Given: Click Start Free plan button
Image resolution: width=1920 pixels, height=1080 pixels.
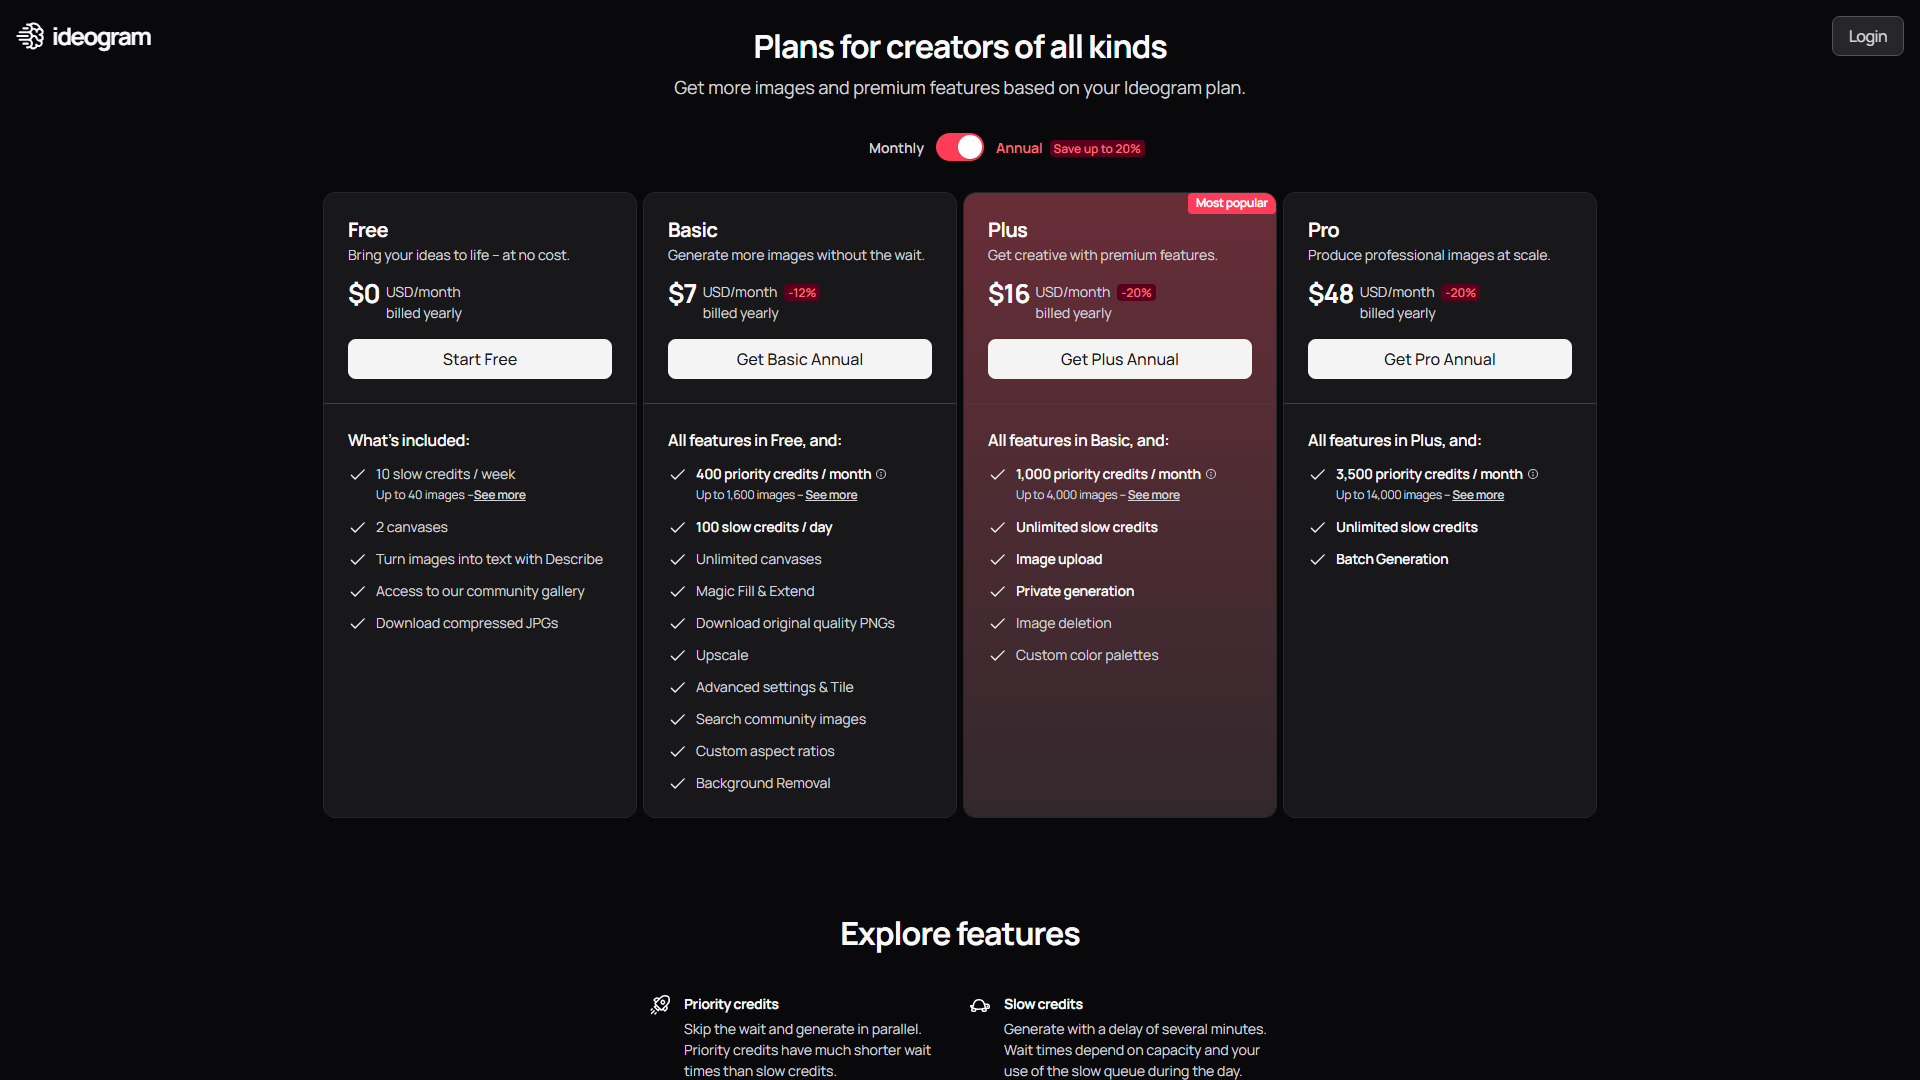Looking at the screenshot, I should (x=480, y=357).
